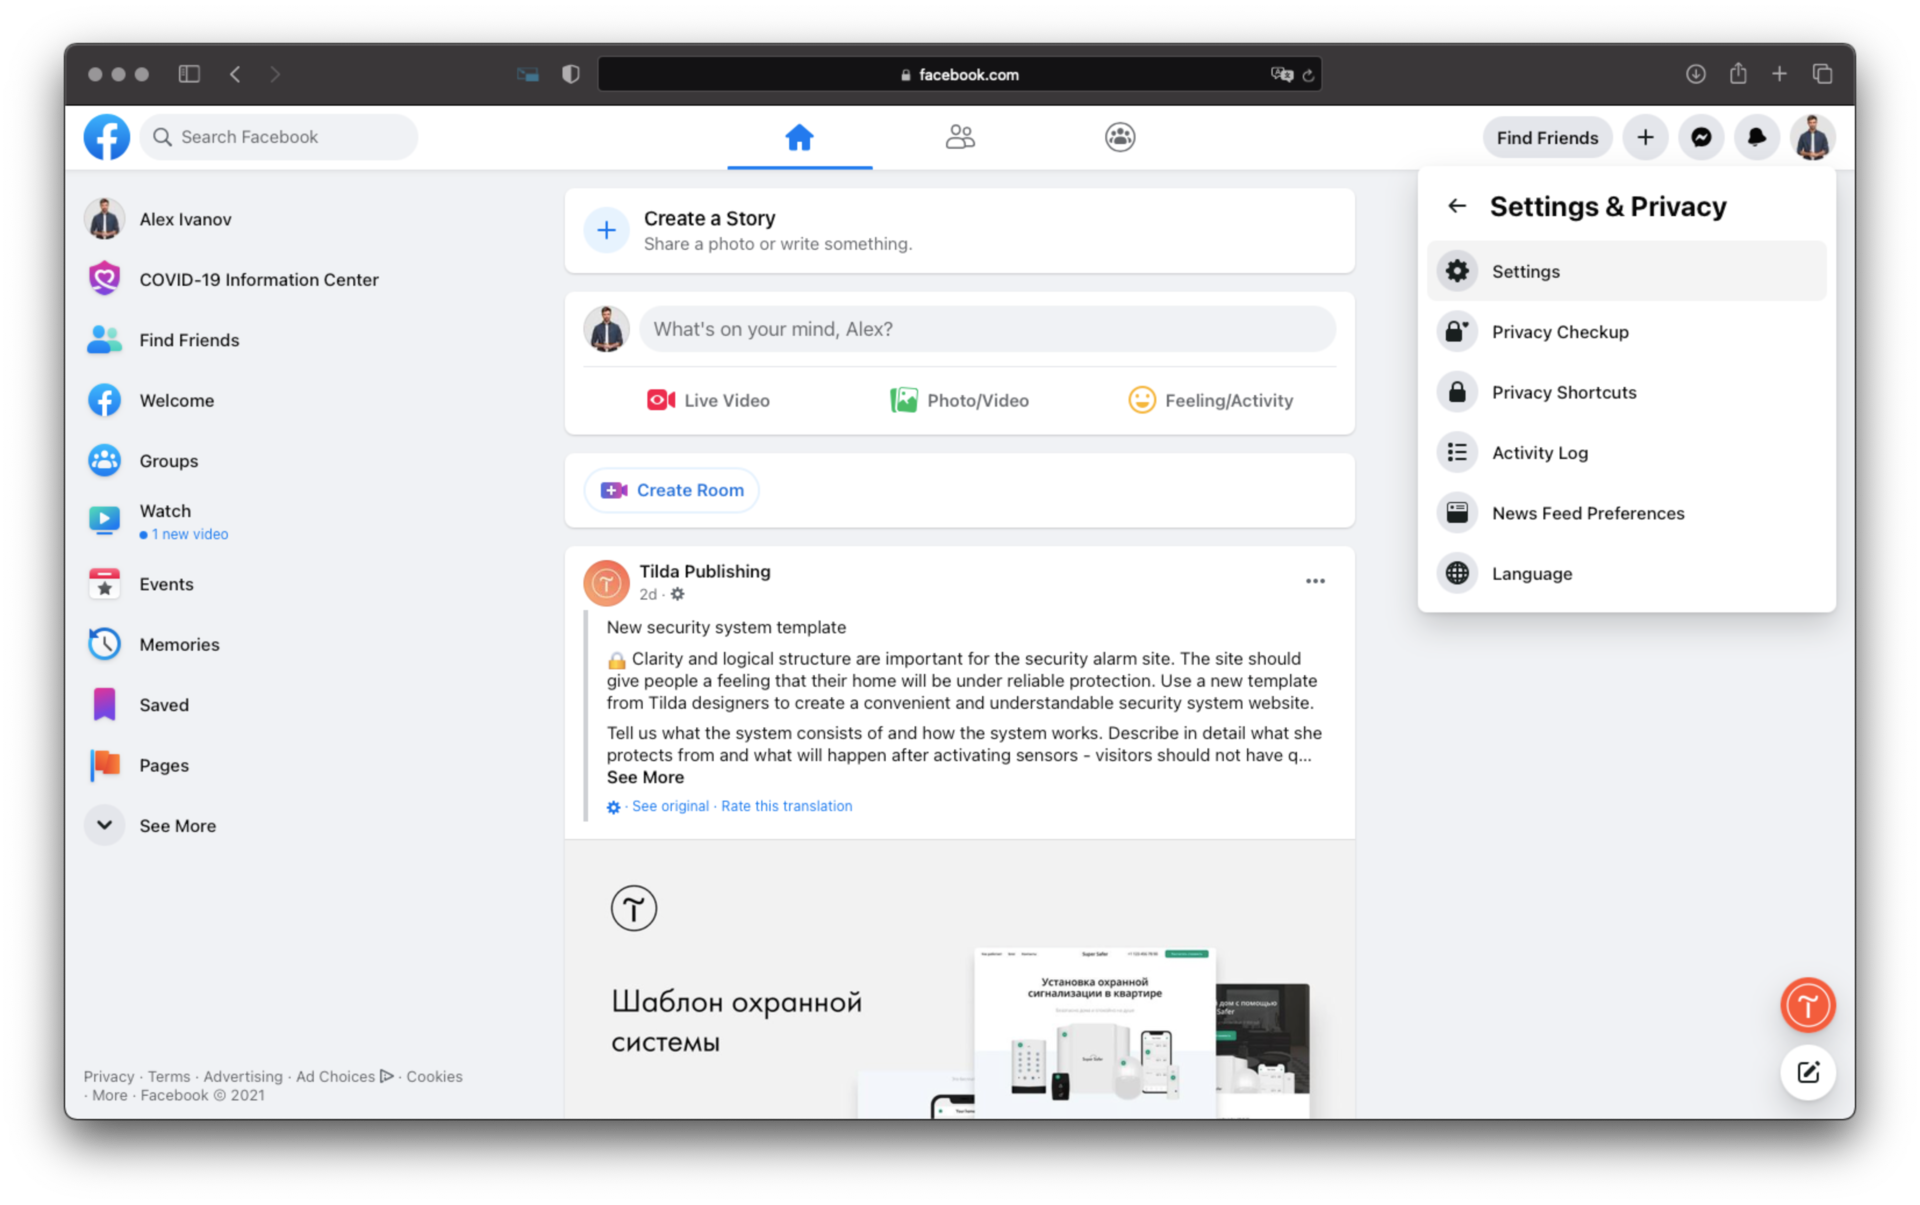
Task: Go back from Settings & Privacy
Action: (x=1457, y=206)
